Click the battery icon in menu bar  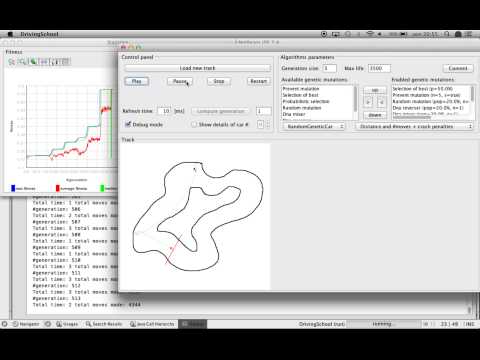tap(404, 34)
